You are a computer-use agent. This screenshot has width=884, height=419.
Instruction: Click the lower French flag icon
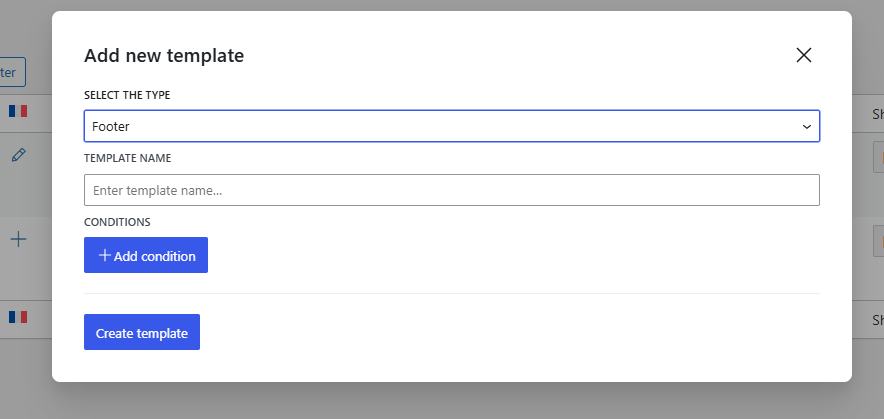coord(18,317)
